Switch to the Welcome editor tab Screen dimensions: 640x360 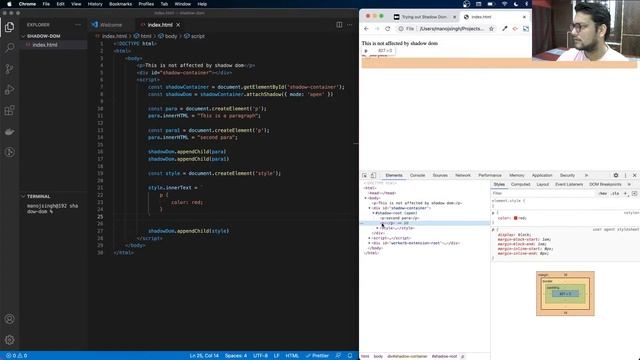click(107, 25)
